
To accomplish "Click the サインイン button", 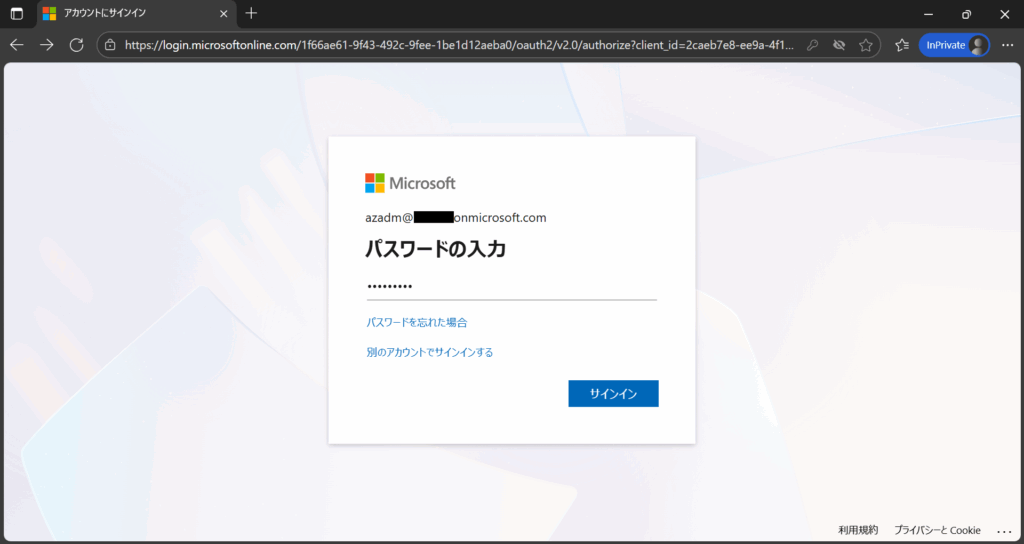I will pos(613,393).
